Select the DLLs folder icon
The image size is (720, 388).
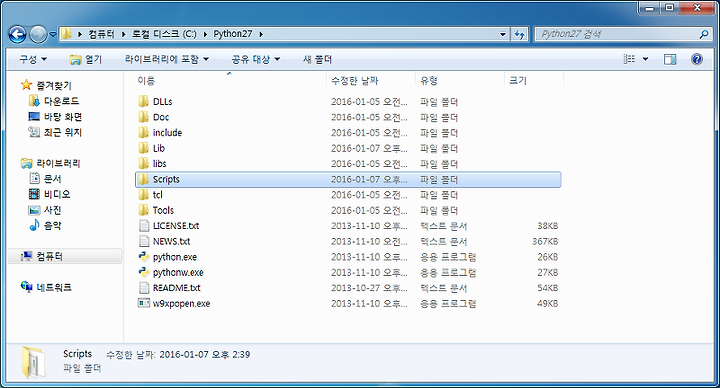point(144,101)
